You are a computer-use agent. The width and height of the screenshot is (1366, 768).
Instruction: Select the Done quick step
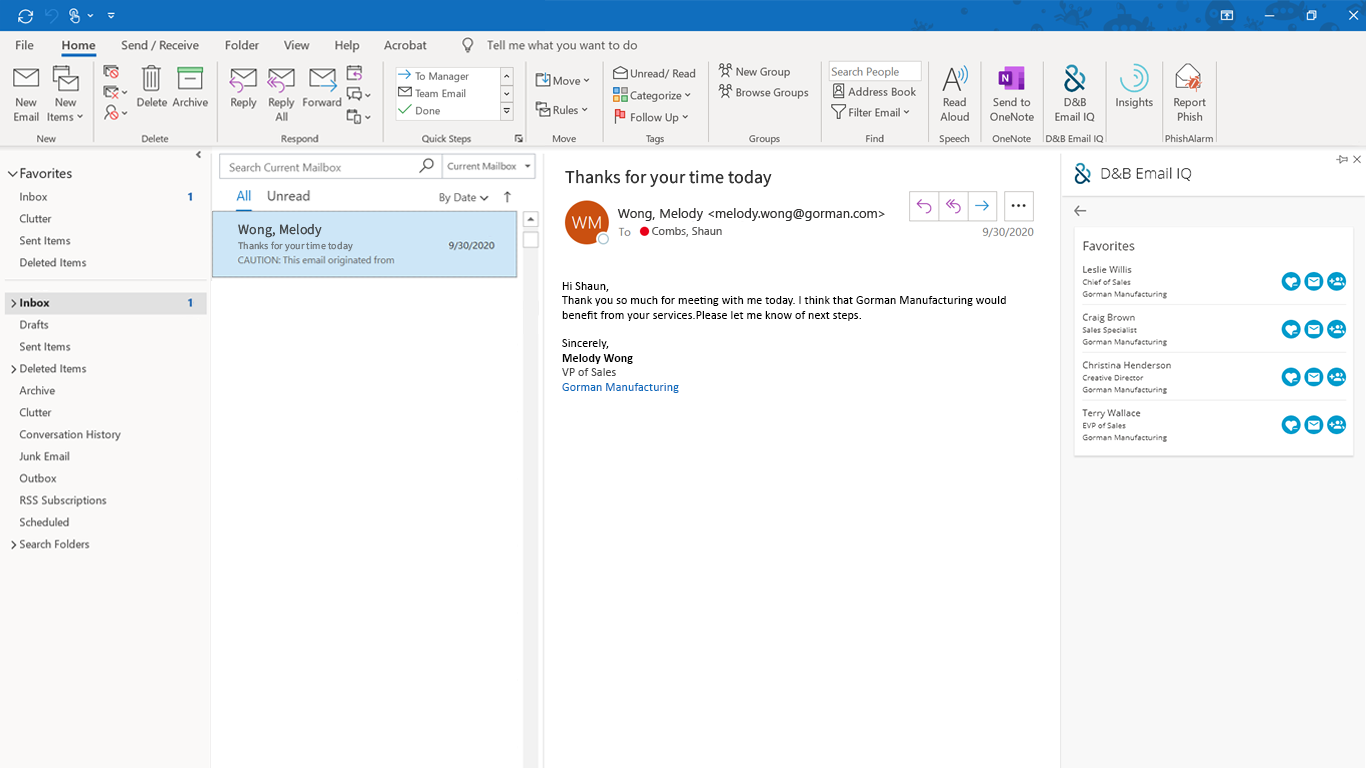click(x=446, y=111)
